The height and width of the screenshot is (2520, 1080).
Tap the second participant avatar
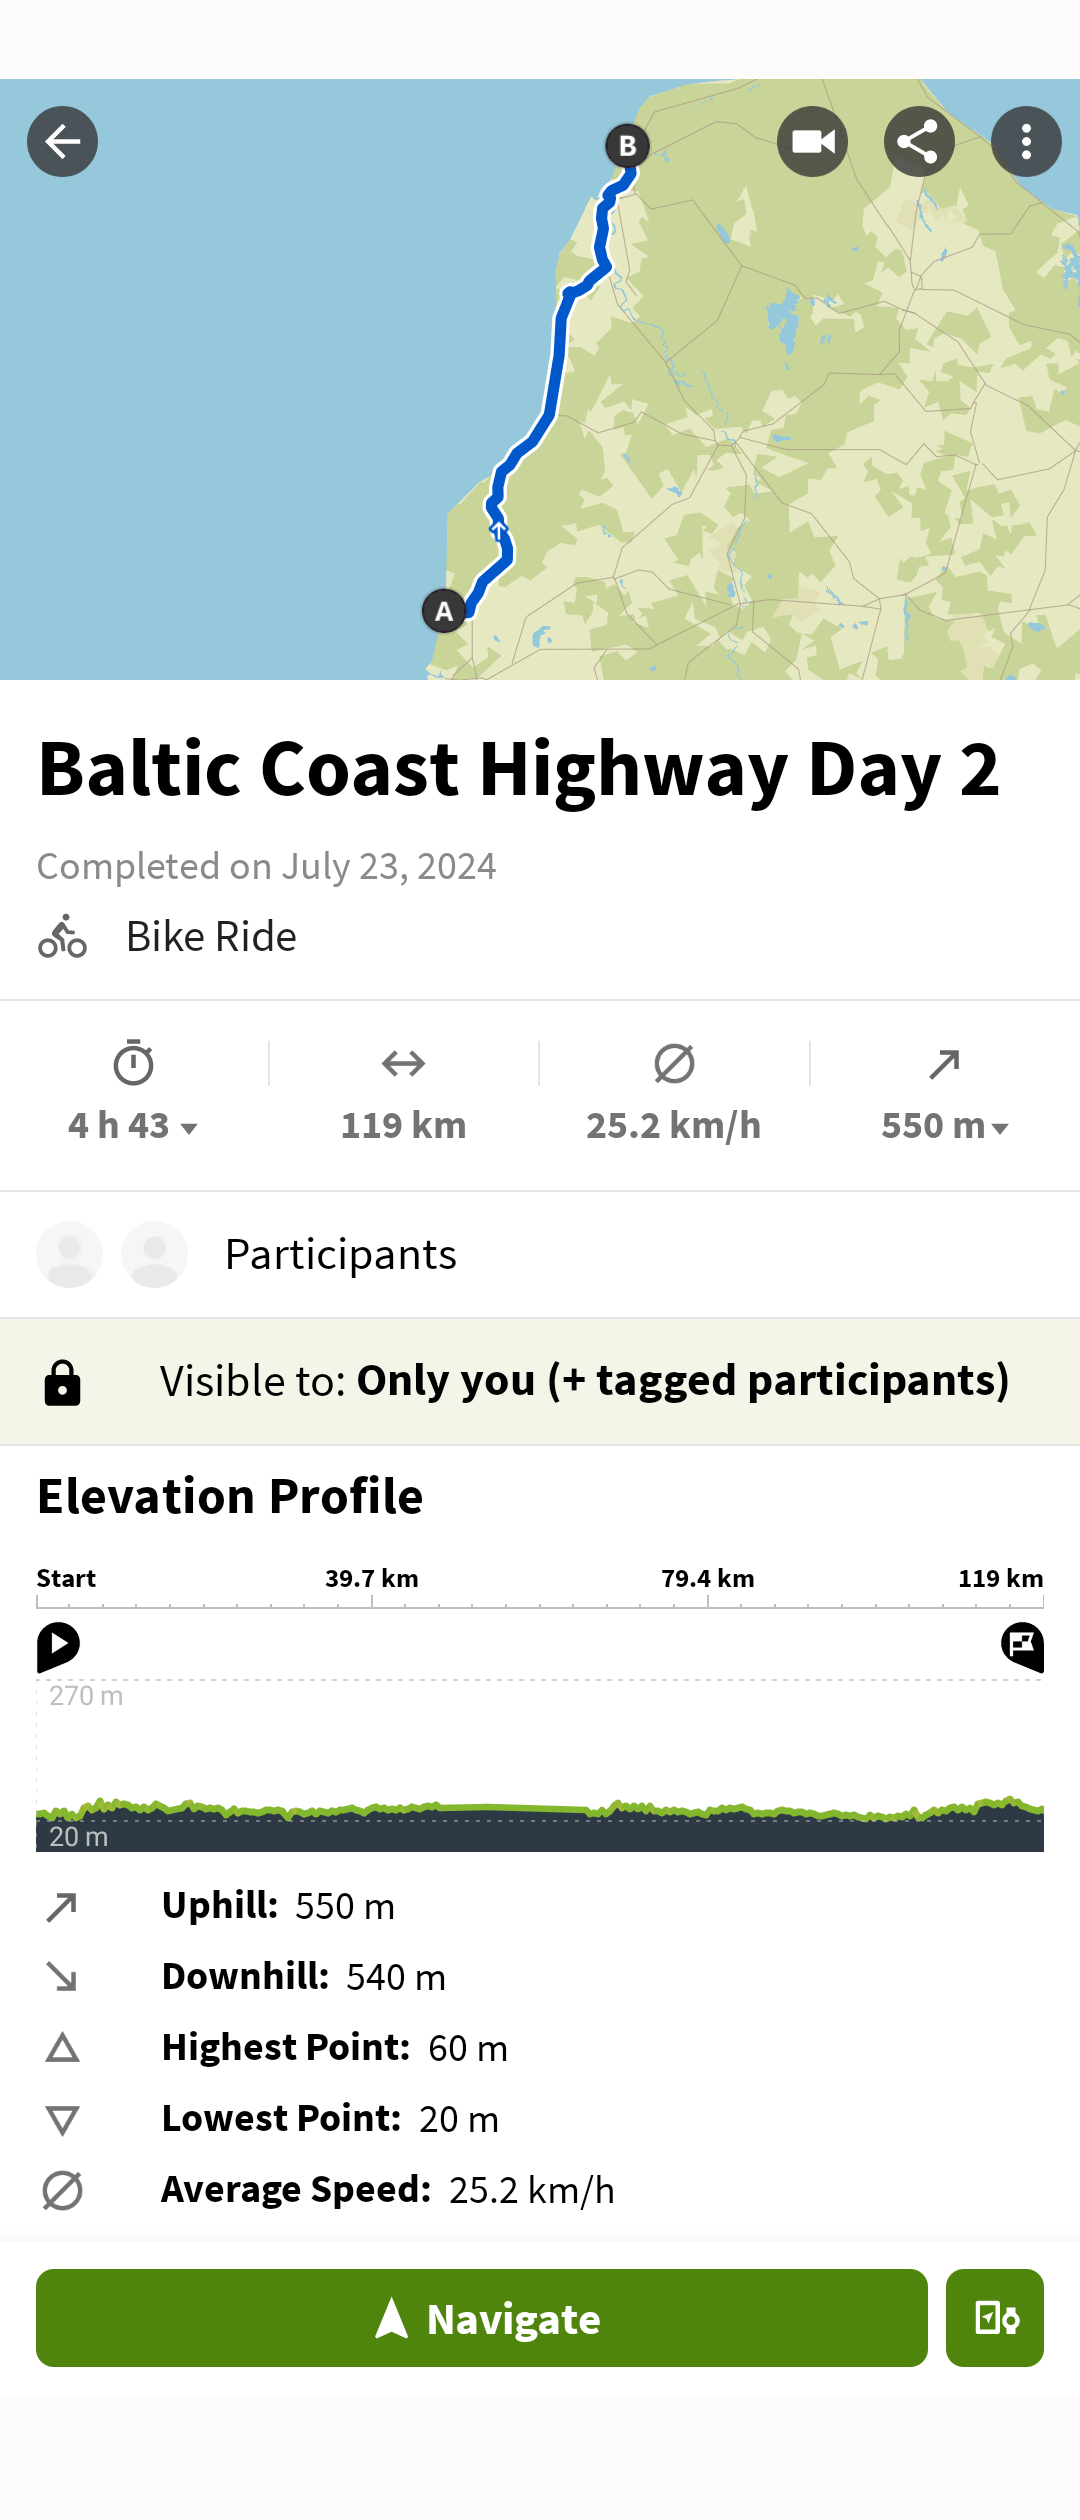click(154, 1254)
